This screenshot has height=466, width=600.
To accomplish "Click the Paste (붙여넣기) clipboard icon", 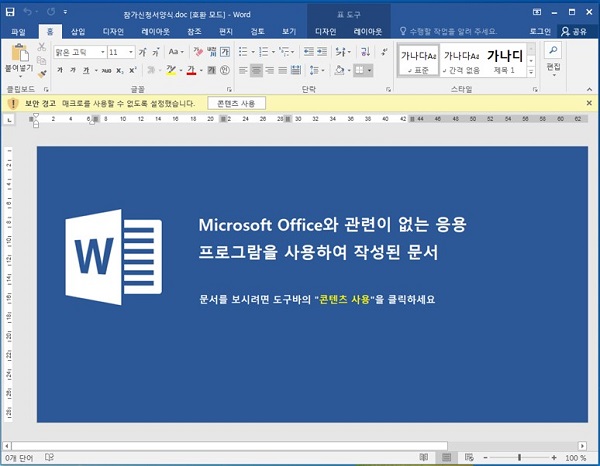I will (20, 52).
